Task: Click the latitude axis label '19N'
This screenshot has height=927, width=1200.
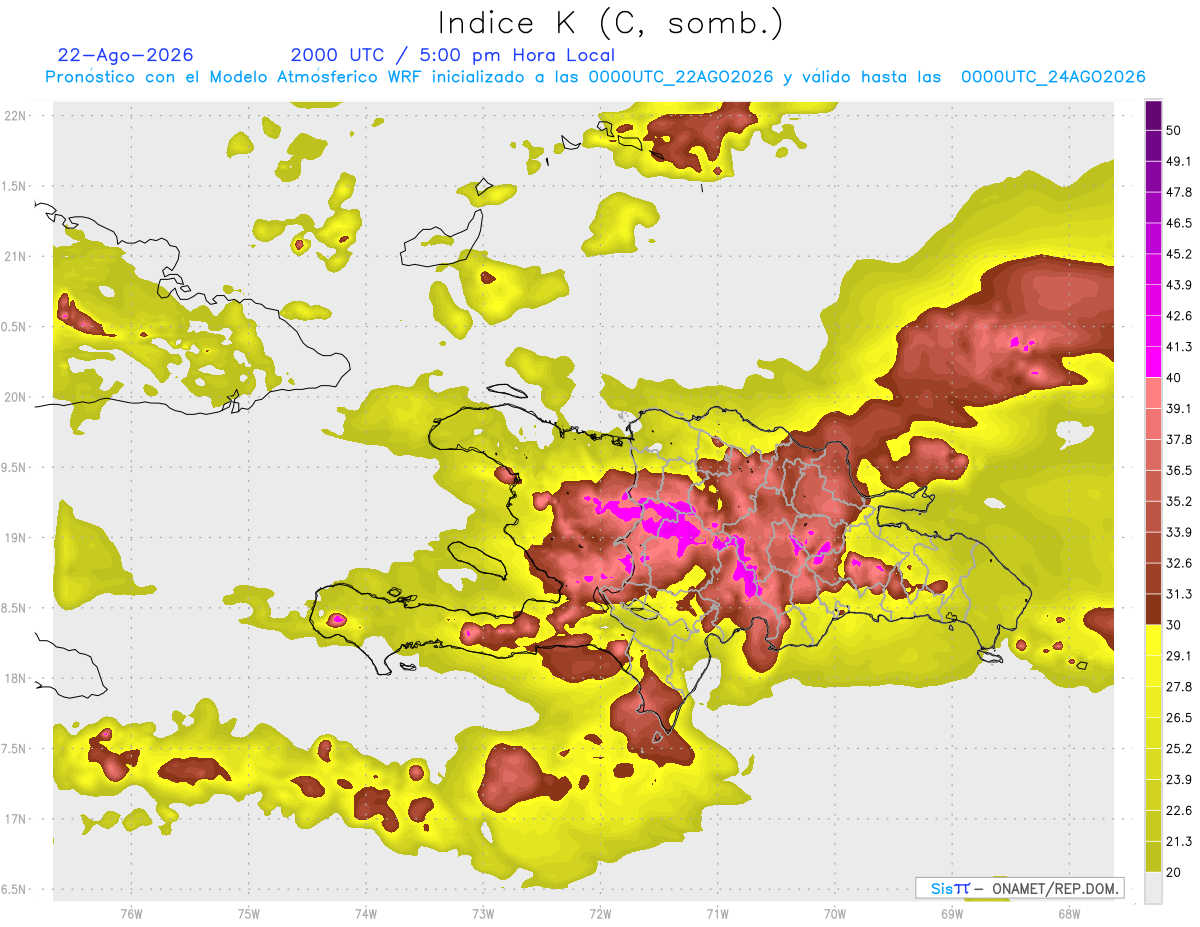Action: [15, 538]
